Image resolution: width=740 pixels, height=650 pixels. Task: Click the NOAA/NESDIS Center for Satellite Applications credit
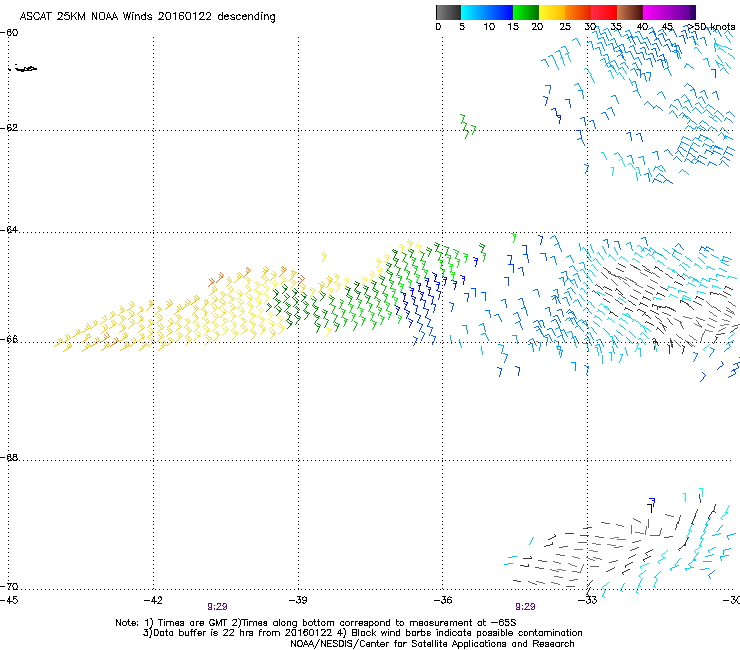point(432,644)
